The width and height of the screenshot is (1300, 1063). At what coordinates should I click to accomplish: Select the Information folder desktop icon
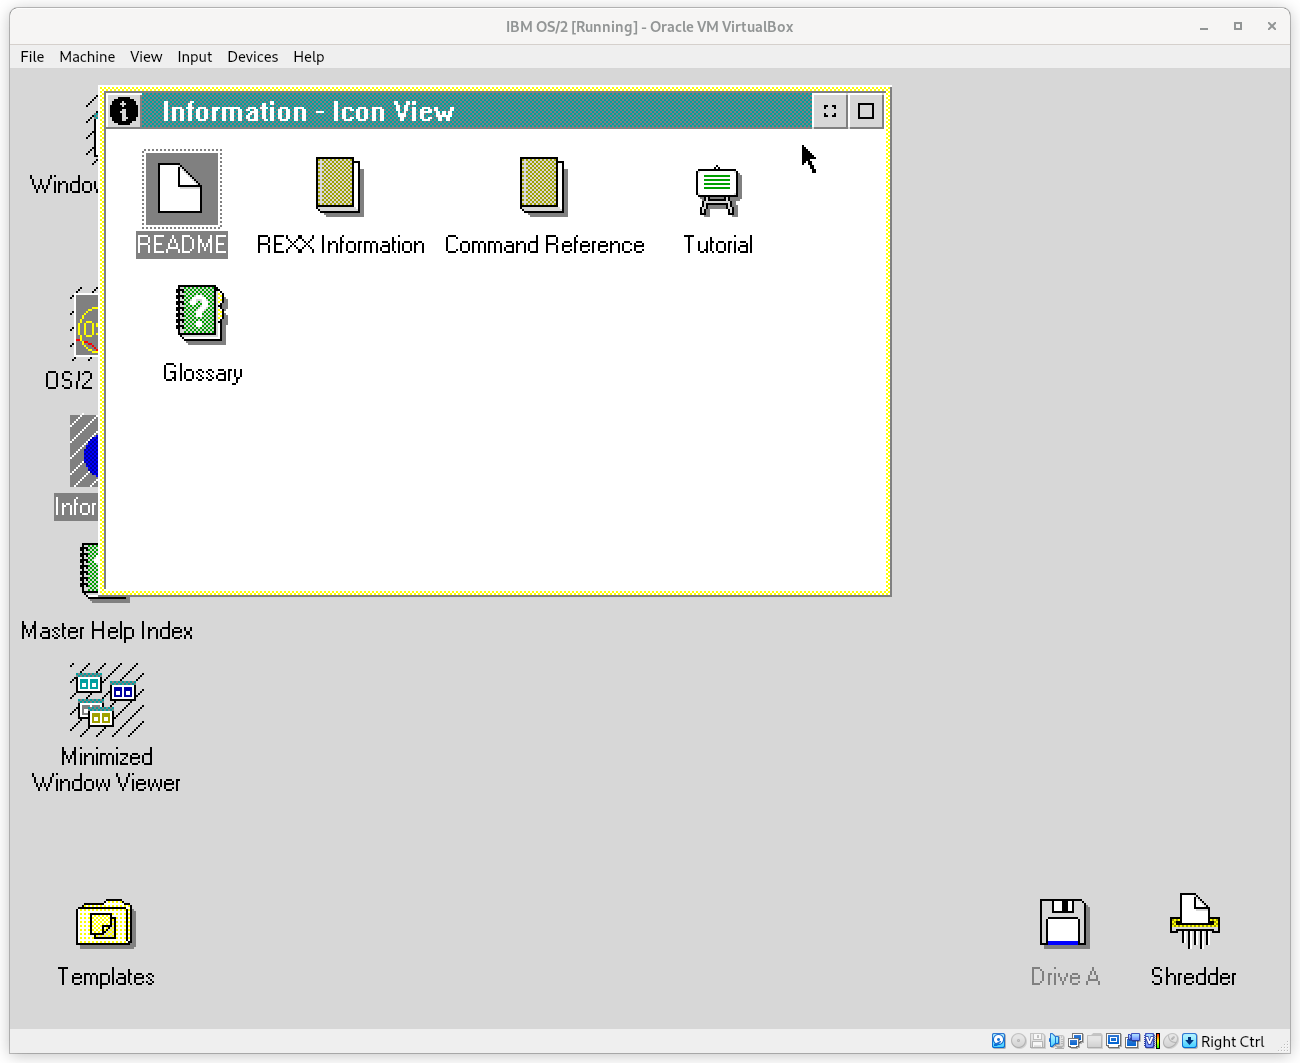coord(83,452)
